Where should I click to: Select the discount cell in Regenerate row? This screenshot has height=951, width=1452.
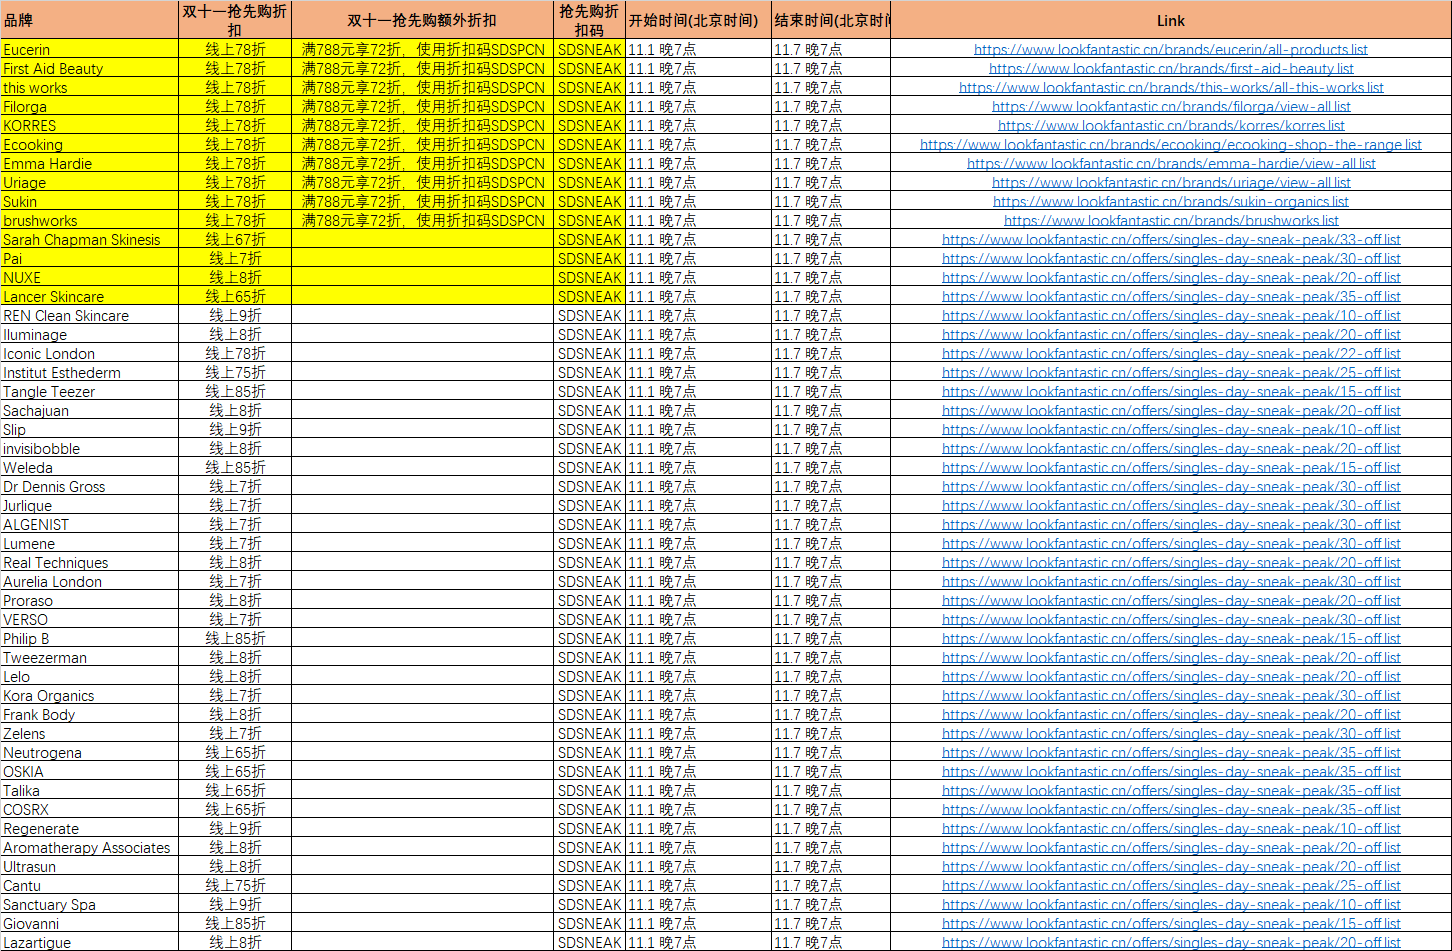tap(235, 828)
